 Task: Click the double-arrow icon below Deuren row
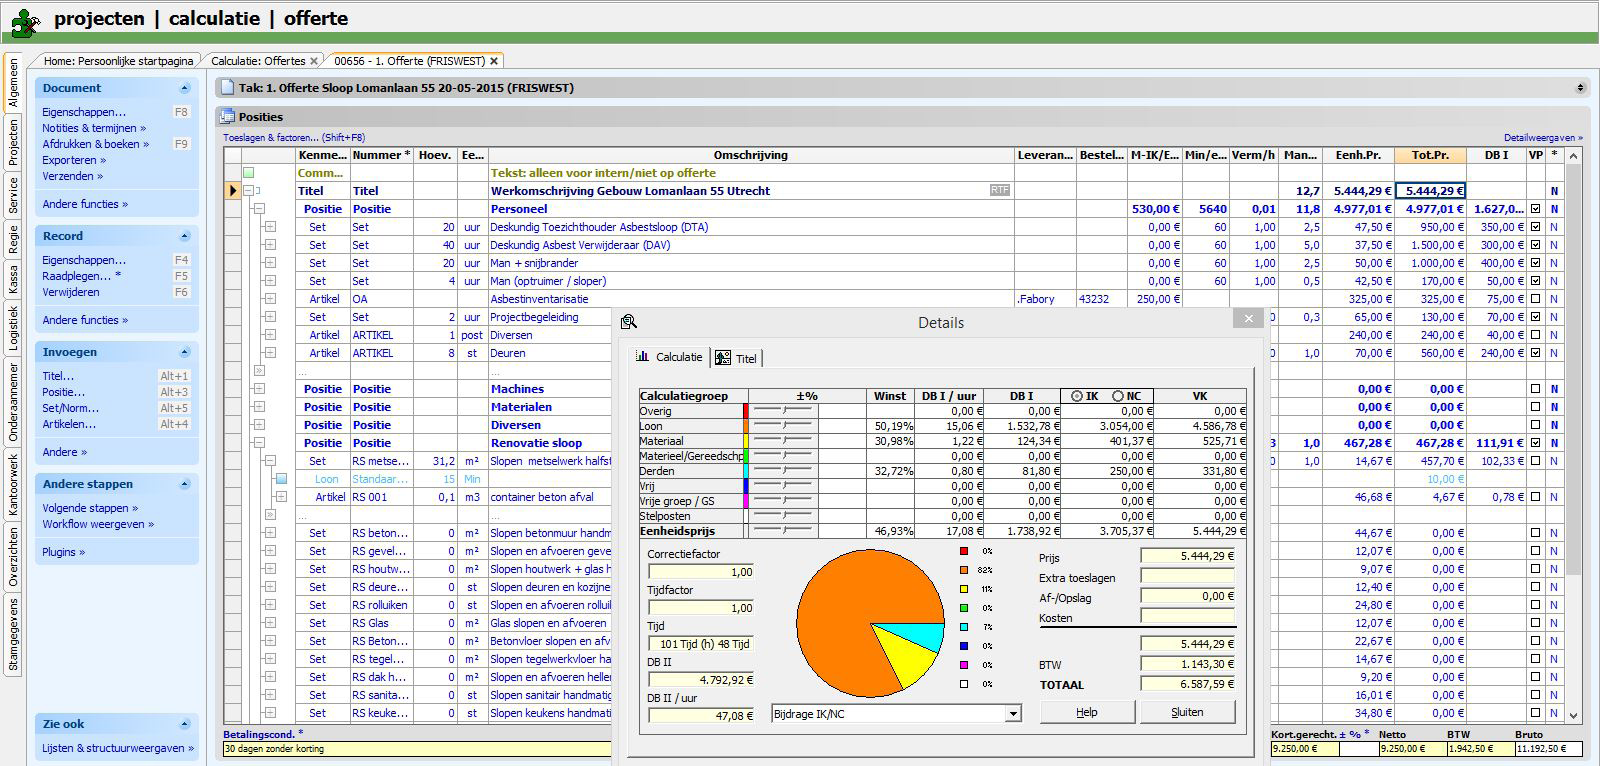tap(258, 371)
